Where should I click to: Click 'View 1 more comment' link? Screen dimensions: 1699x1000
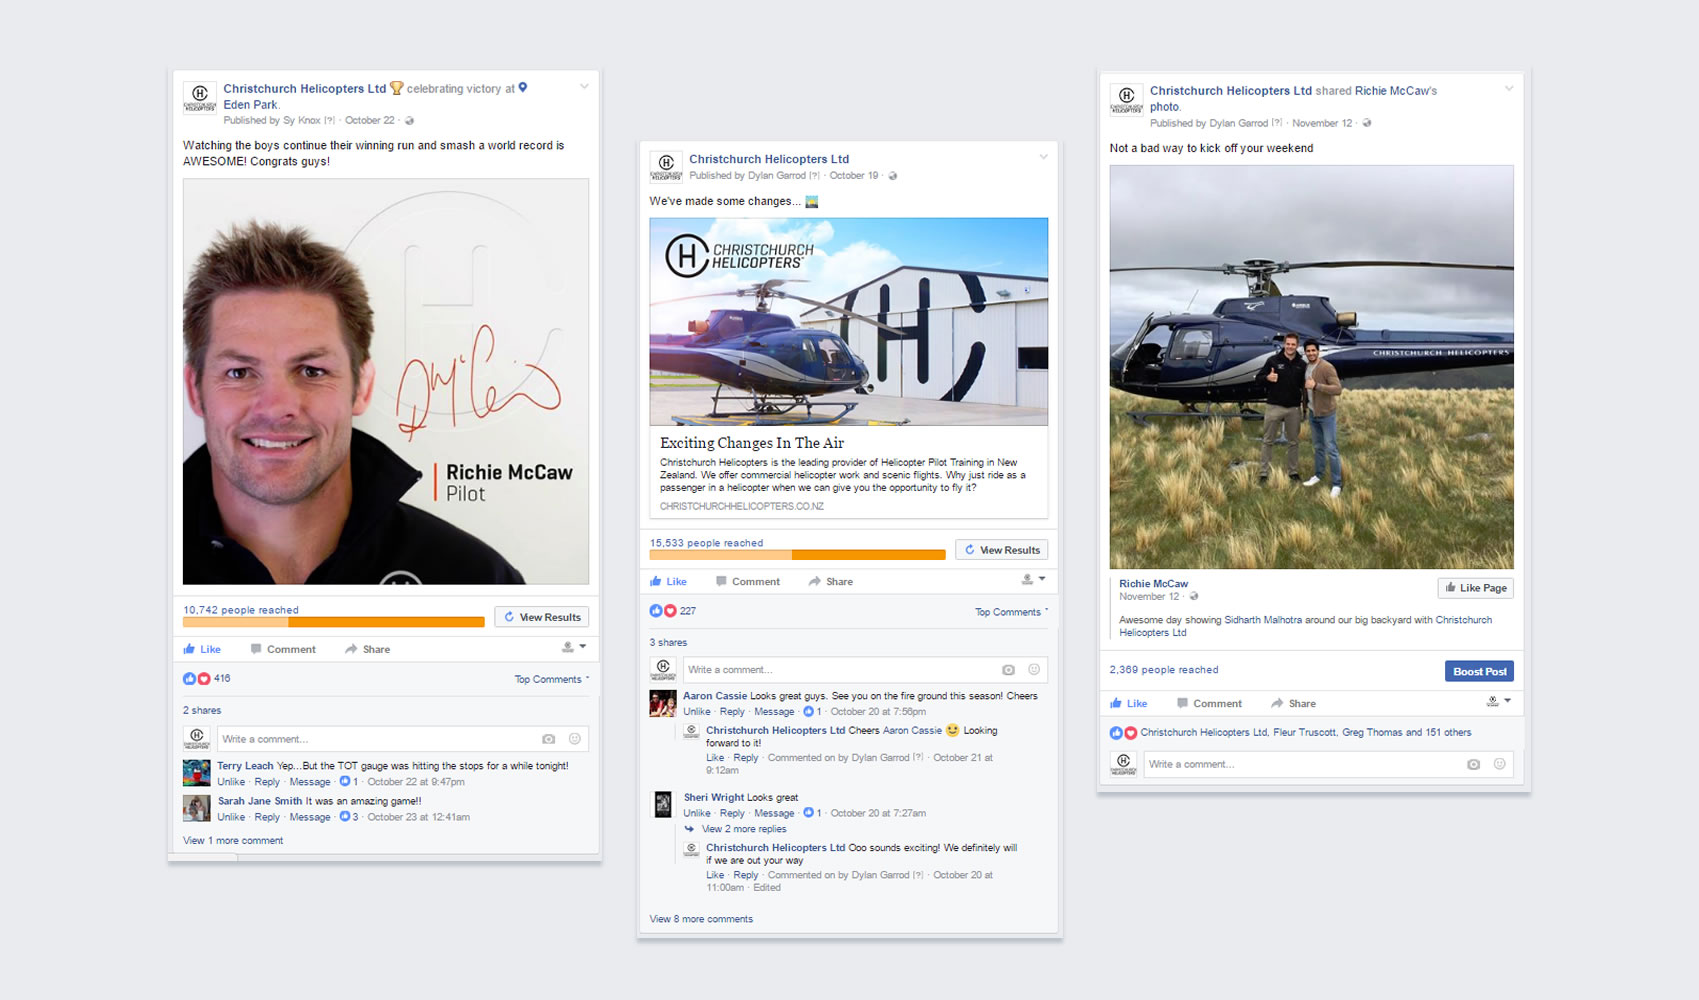coord(233,841)
